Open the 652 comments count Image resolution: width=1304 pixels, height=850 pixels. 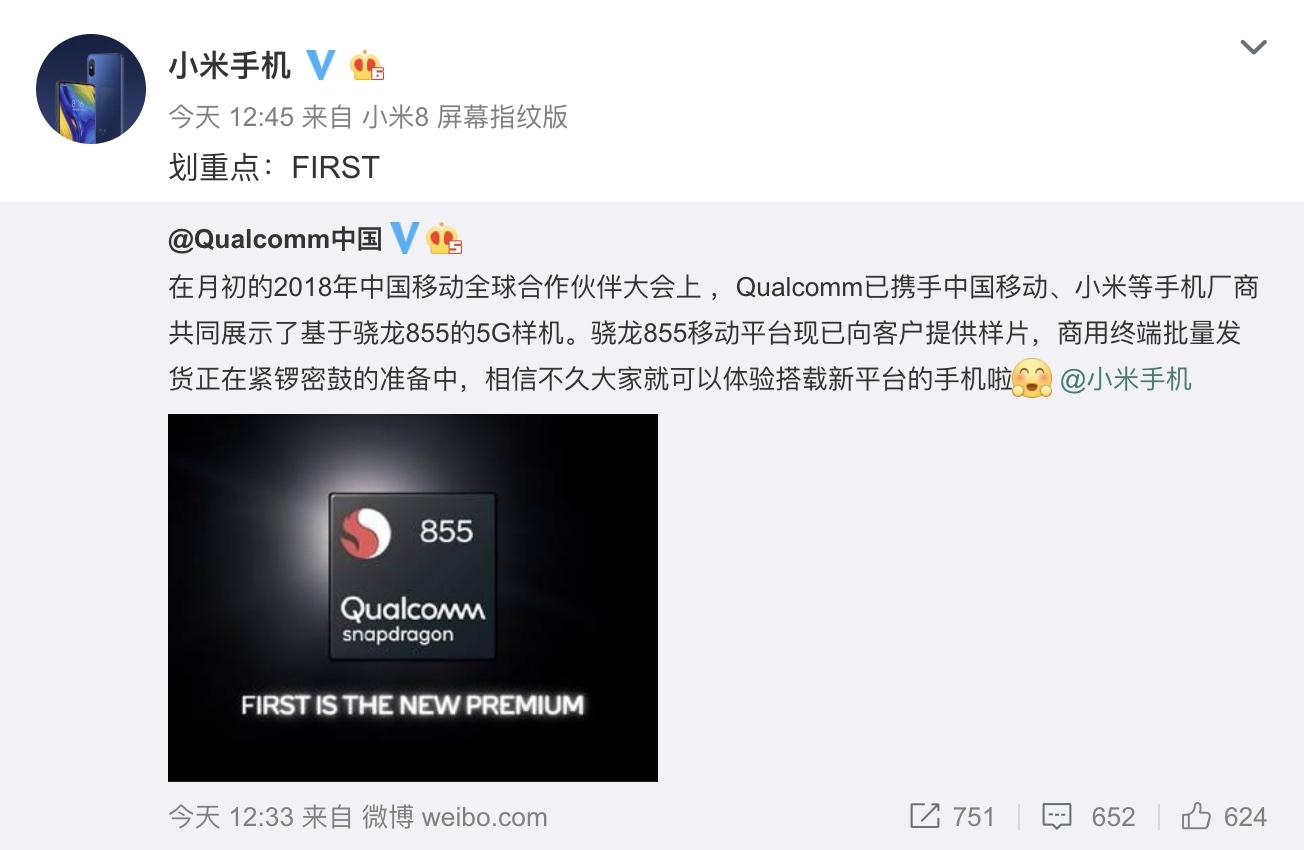[1113, 817]
